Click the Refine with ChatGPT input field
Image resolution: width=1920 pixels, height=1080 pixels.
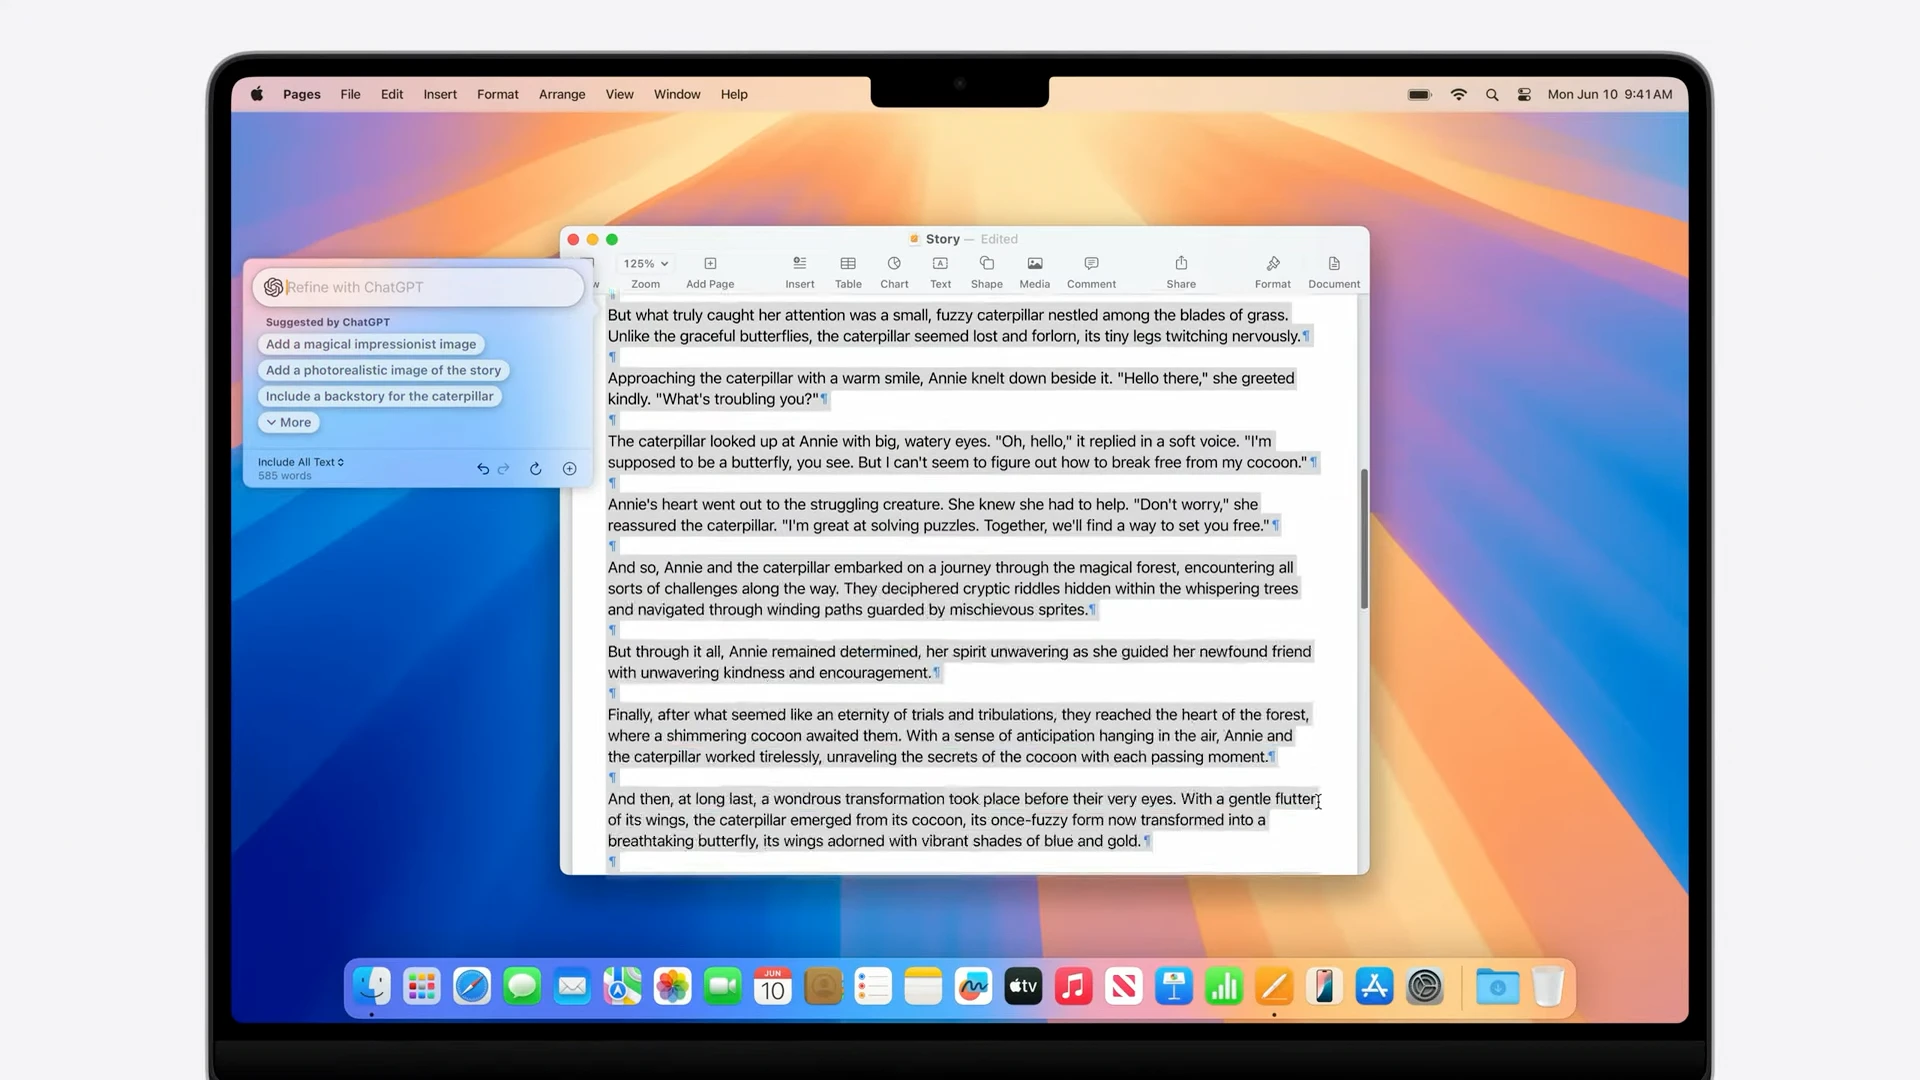(x=417, y=287)
